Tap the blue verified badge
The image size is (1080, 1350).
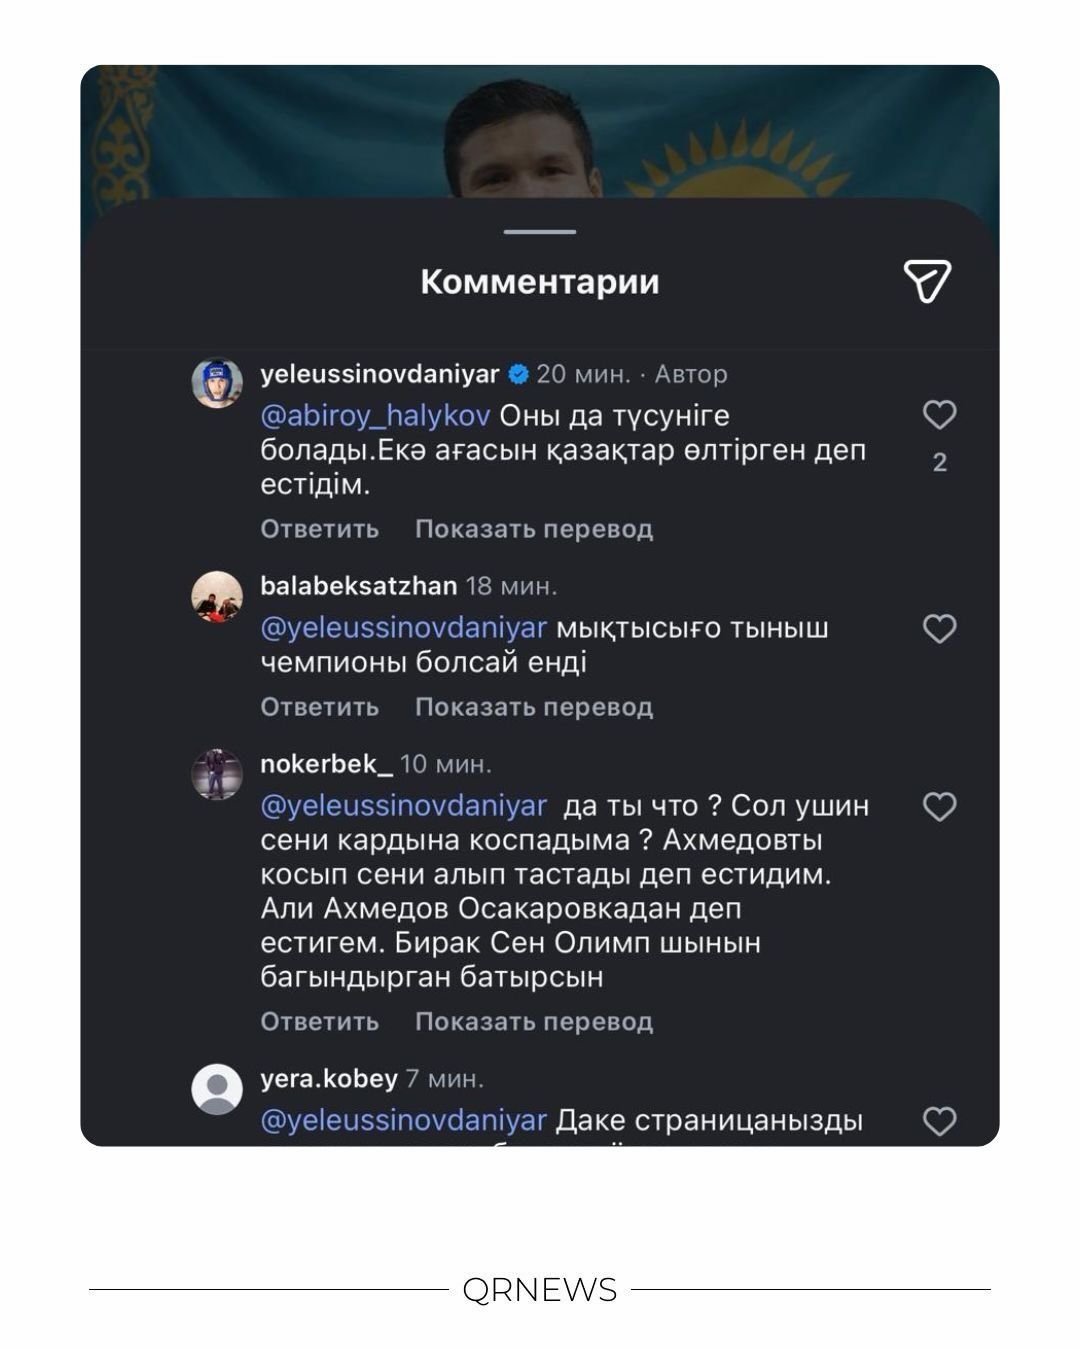518,375
